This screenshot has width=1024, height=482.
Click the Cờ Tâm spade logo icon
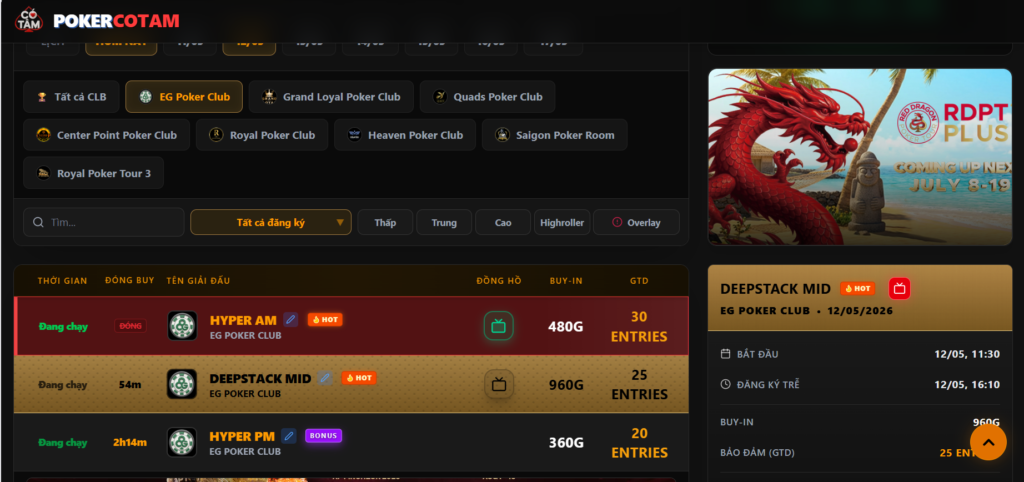click(28, 20)
